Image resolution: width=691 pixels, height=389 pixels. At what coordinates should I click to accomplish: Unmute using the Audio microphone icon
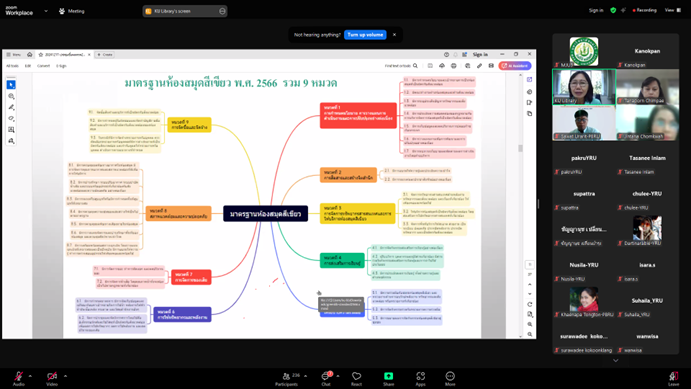(19, 378)
